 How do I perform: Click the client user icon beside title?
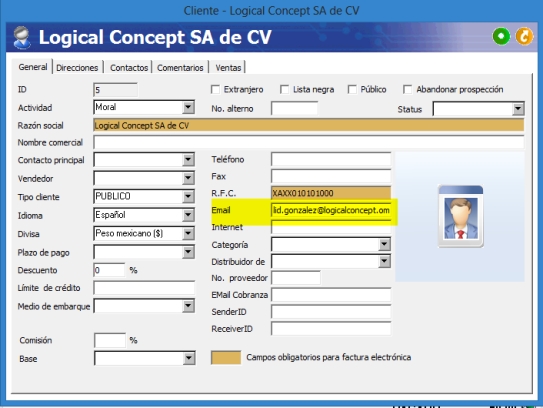point(22,37)
